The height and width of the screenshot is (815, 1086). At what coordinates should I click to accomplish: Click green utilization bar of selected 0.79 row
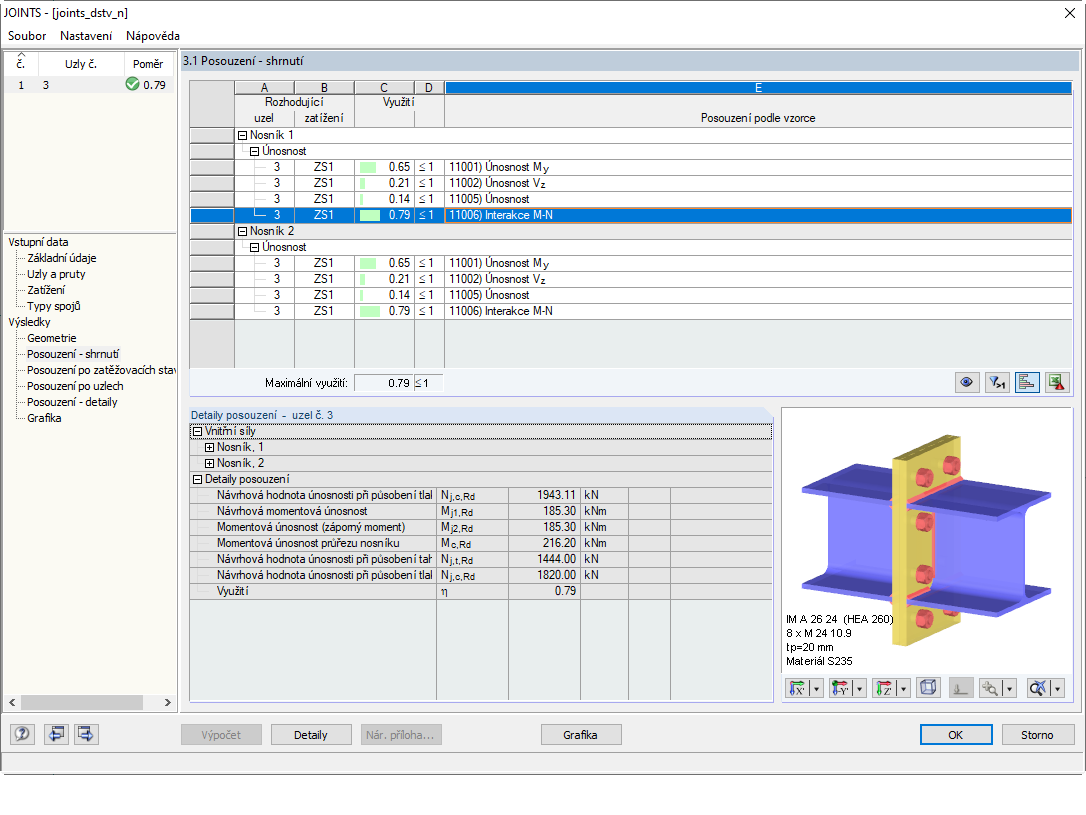coord(370,215)
